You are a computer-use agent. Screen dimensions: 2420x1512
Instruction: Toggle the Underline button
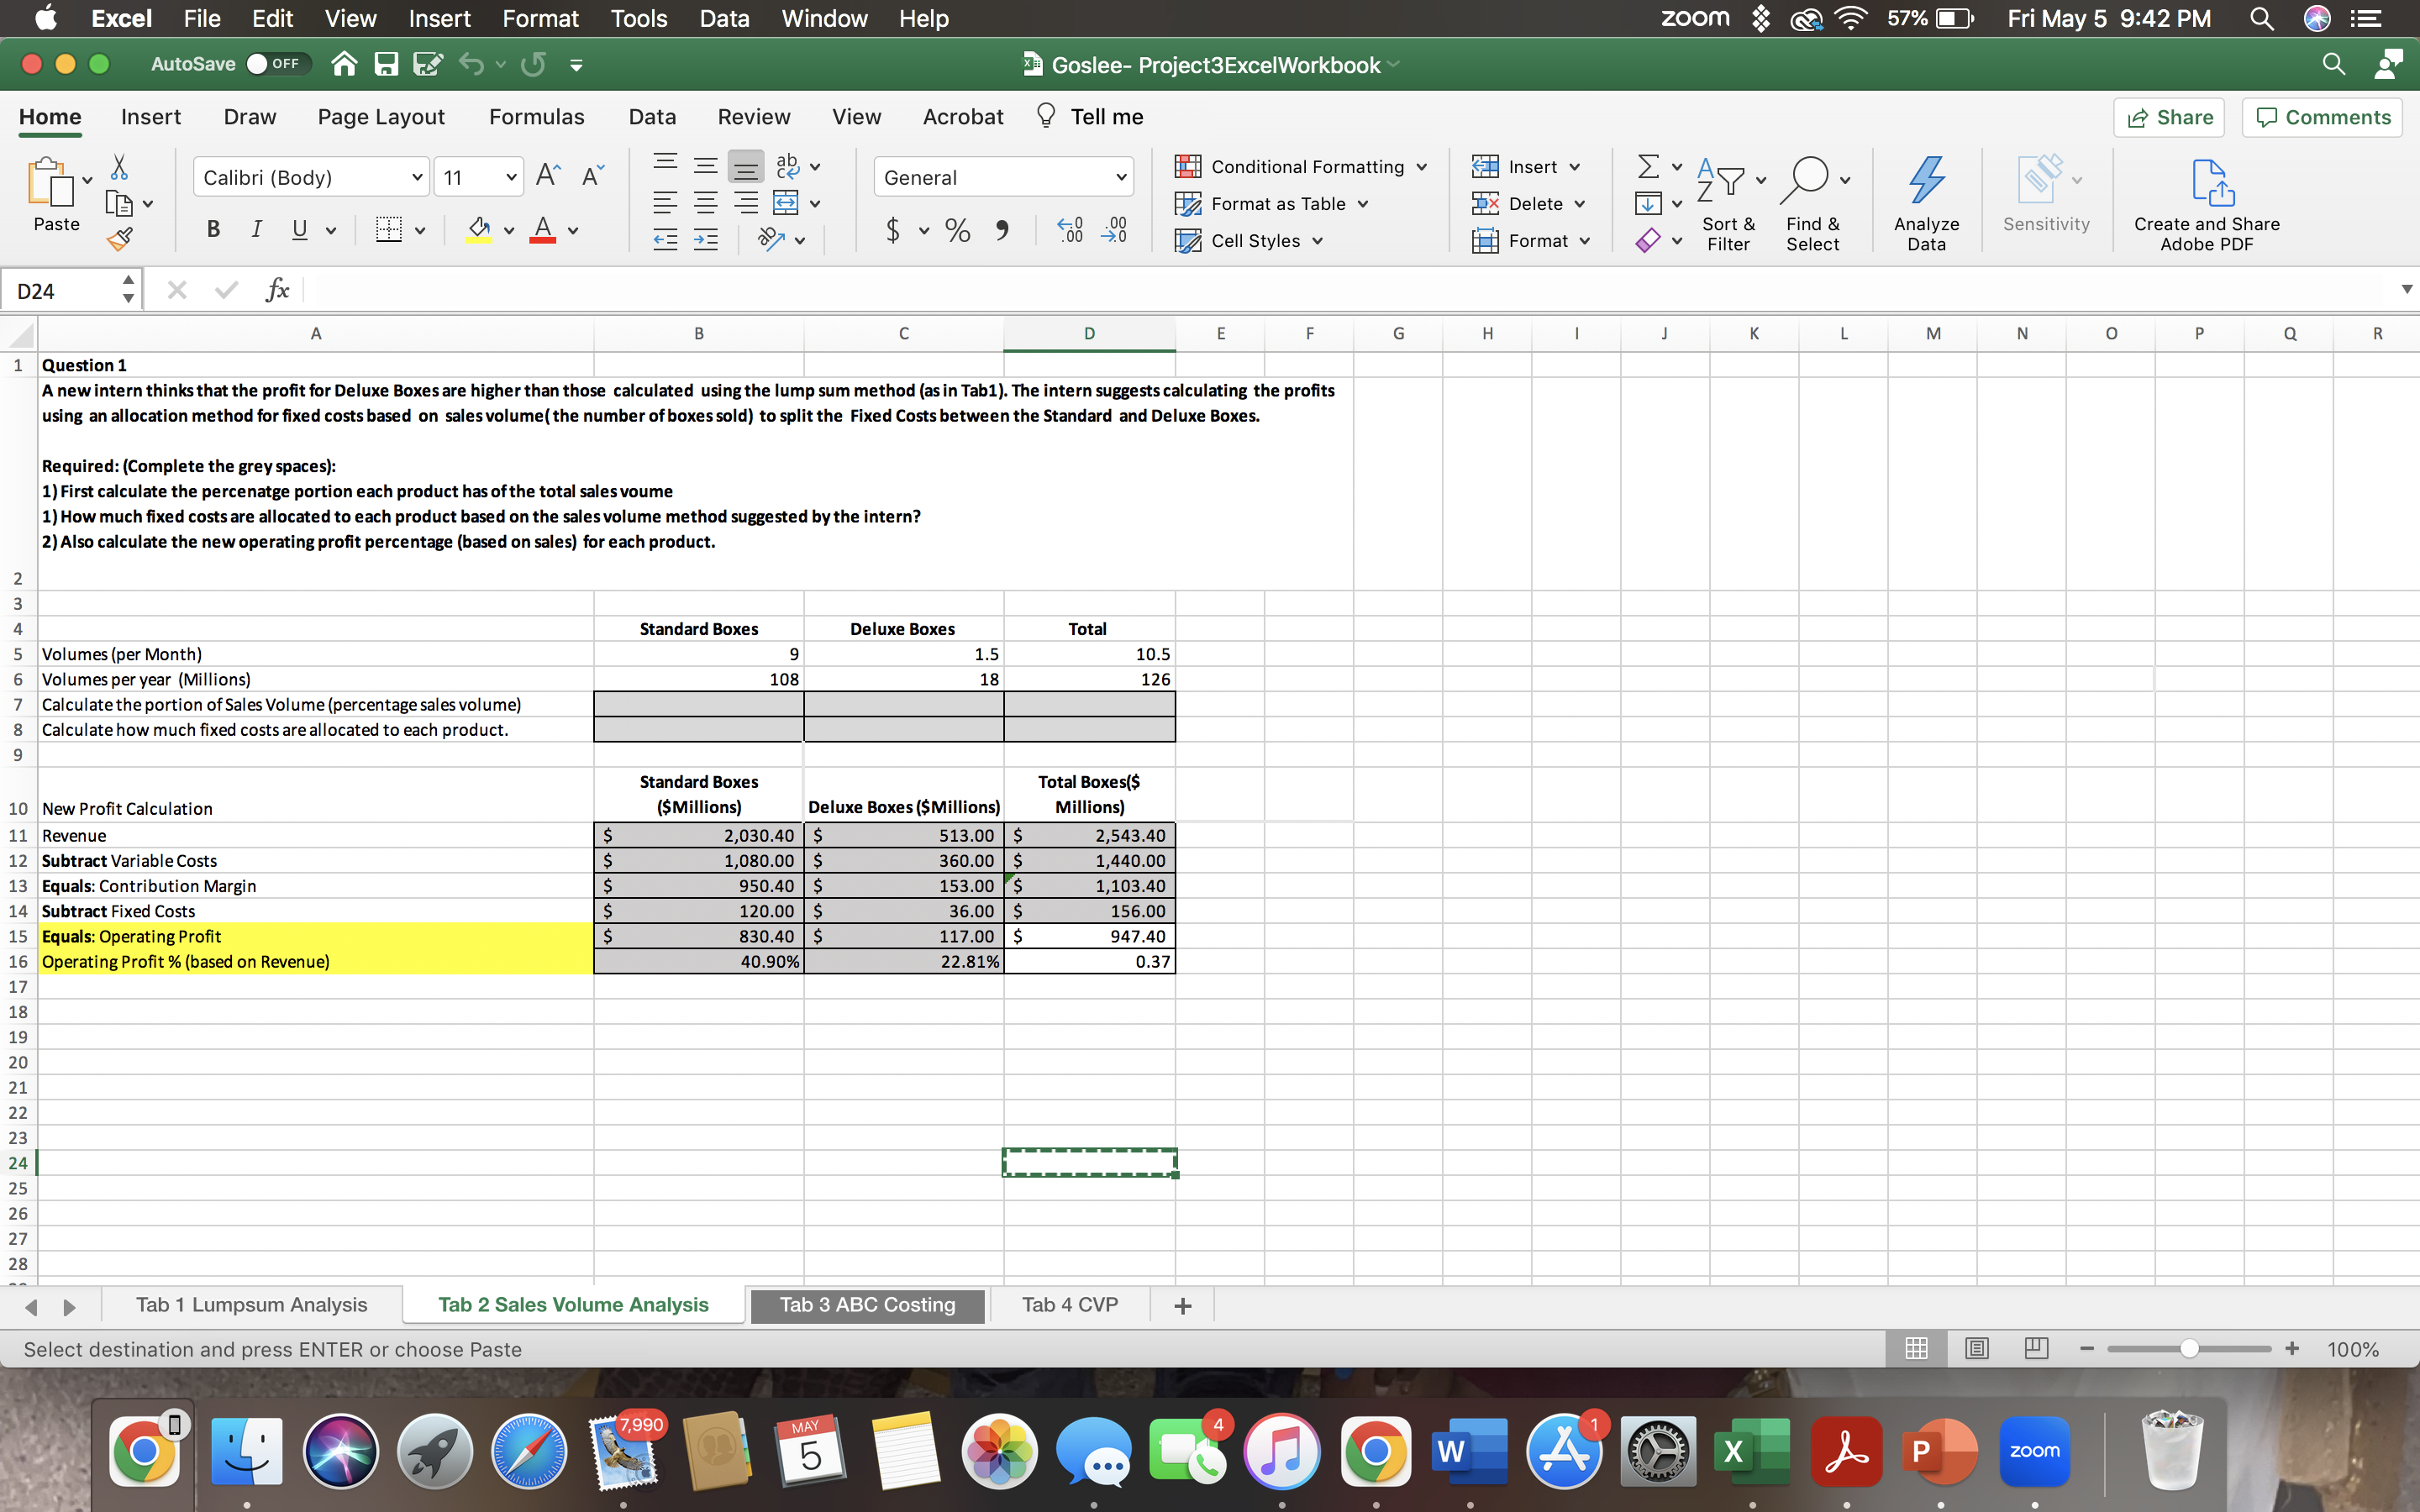click(x=299, y=229)
